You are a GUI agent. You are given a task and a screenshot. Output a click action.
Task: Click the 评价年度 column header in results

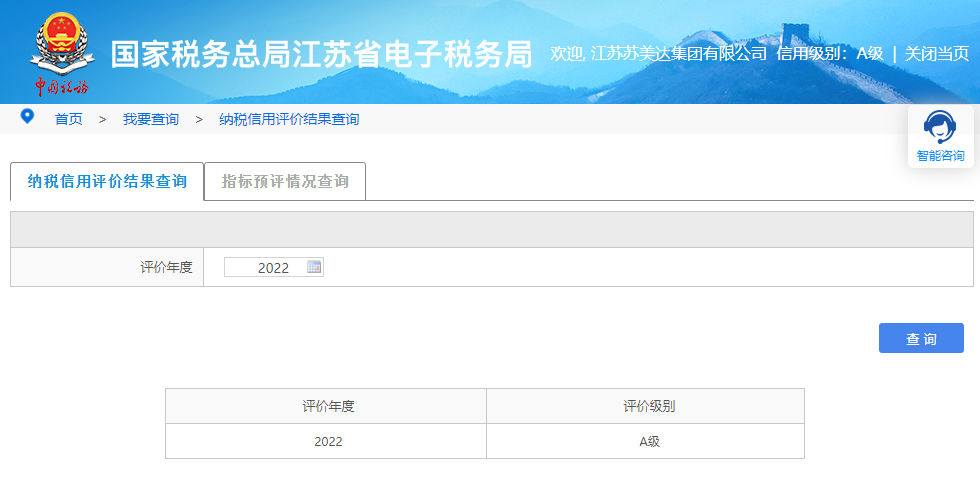[x=327, y=406]
